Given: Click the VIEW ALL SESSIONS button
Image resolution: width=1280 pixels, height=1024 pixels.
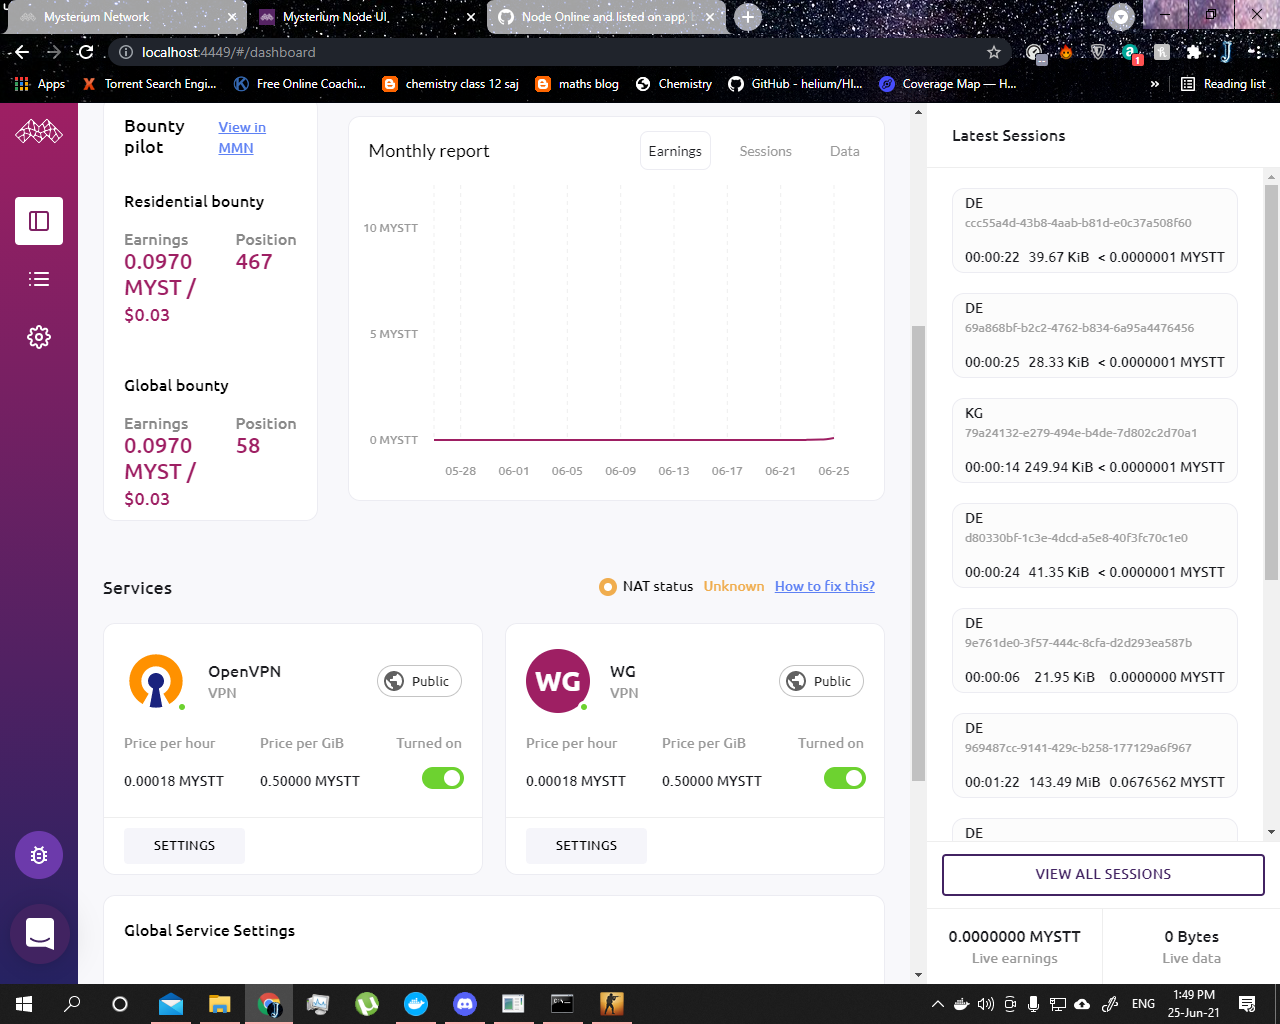Looking at the screenshot, I should tap(1103, 873).
